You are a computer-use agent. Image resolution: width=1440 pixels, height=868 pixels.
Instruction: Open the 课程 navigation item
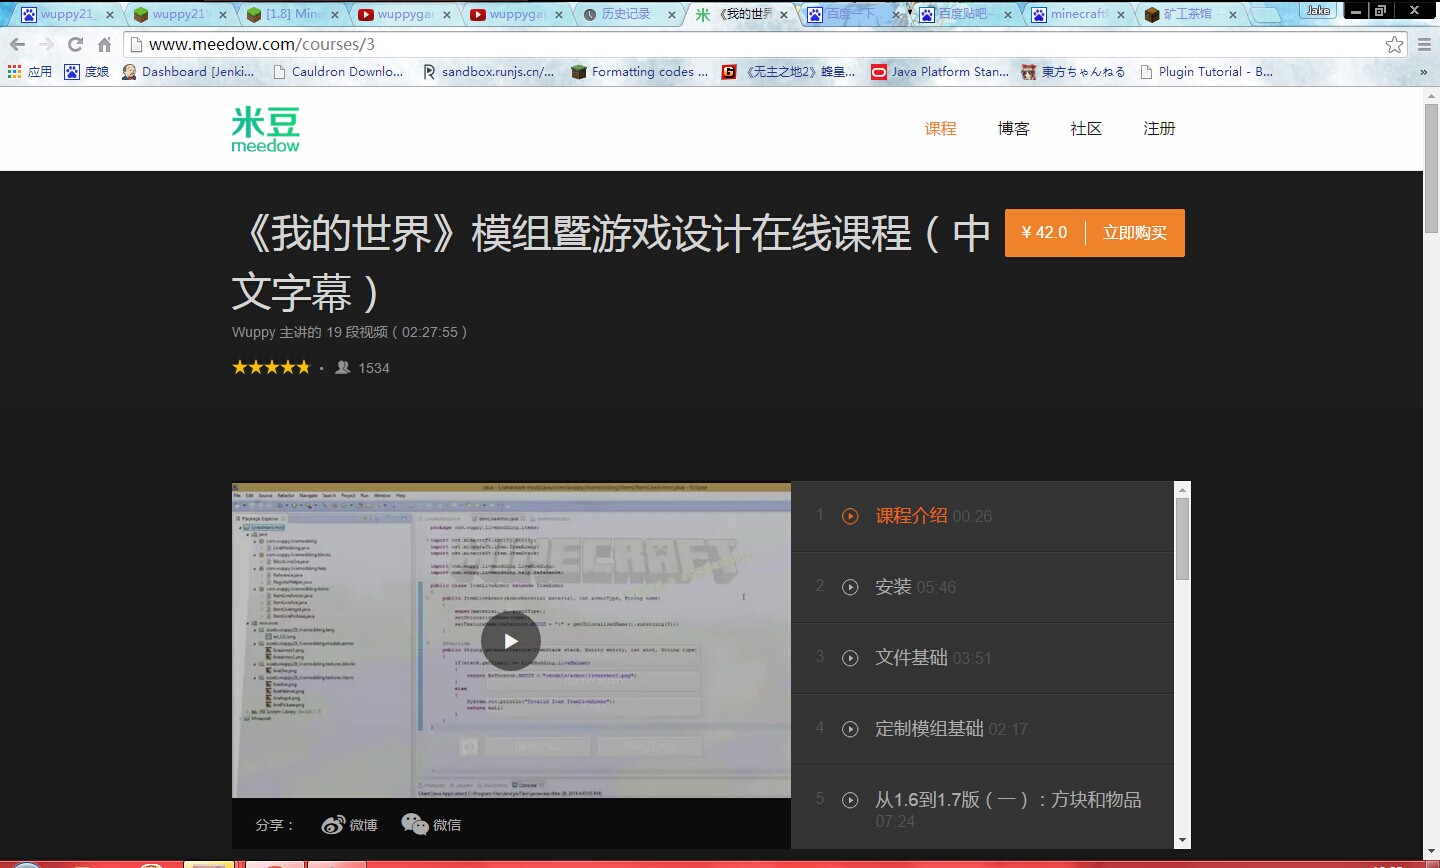pos(940,129)
